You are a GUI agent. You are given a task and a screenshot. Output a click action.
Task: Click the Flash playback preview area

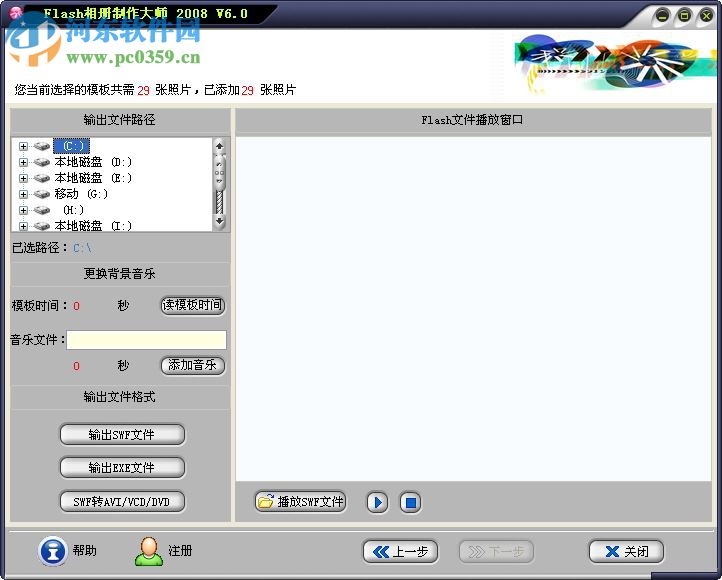(473, 308)
